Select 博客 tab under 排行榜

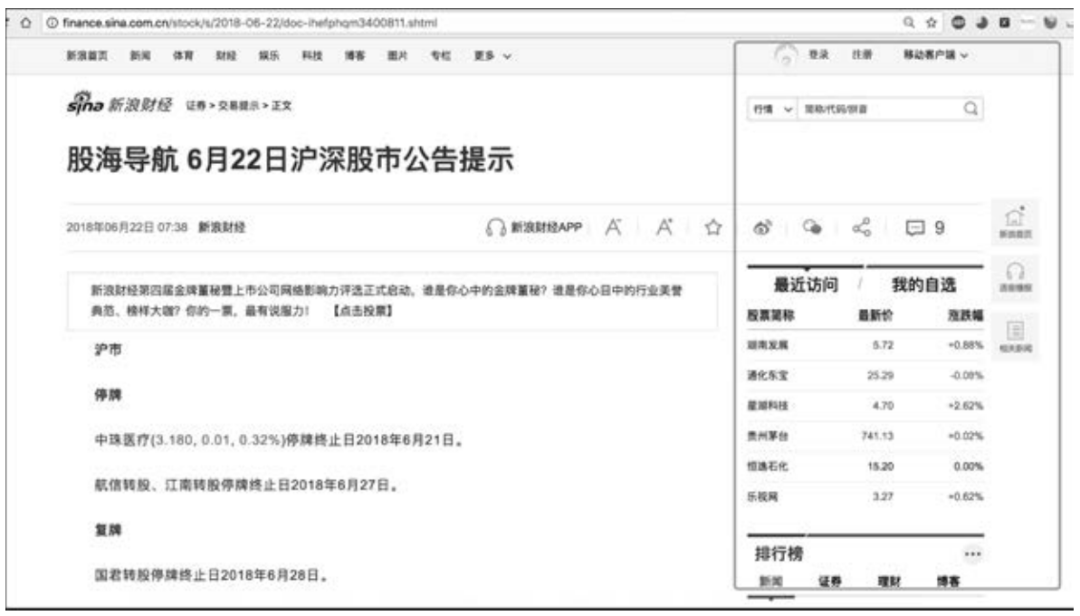(x=948, y=582)
